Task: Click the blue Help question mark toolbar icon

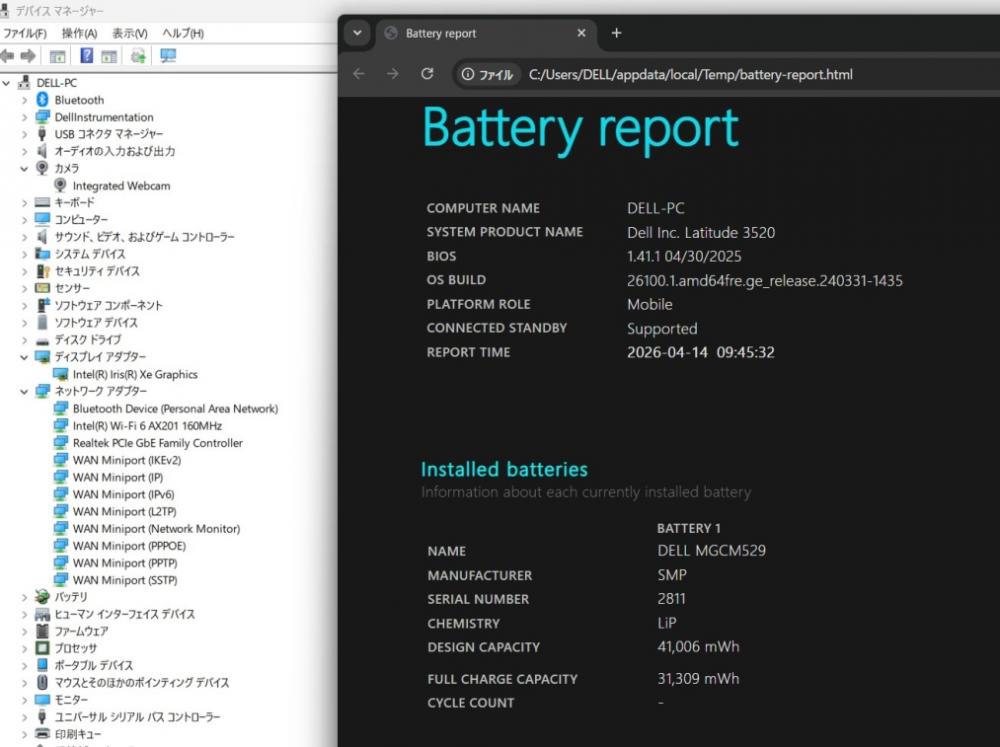Action: click(87, 56)
